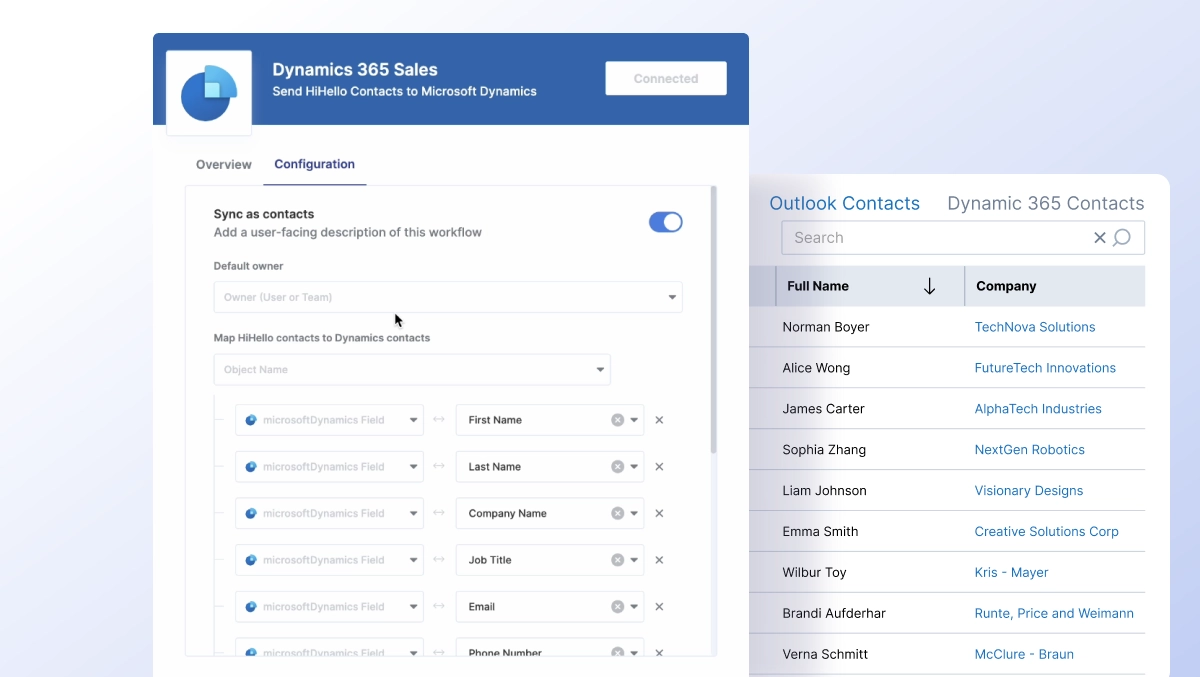Clear the Job Title field mapping
Screen dimensions: 1200x677
(617, 560)
